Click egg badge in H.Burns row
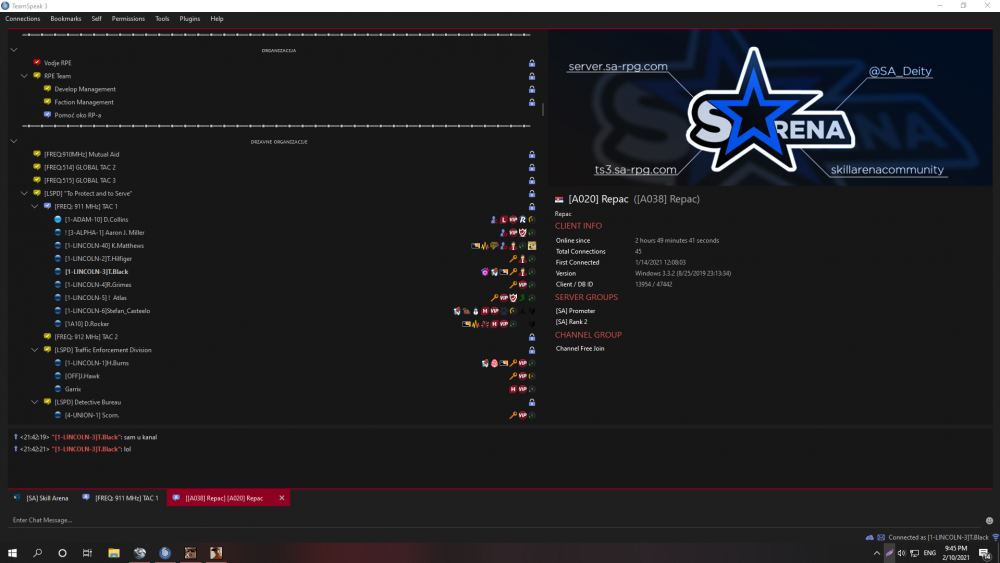This screenshot has width=1000, height=563. [x=494, y=363]
